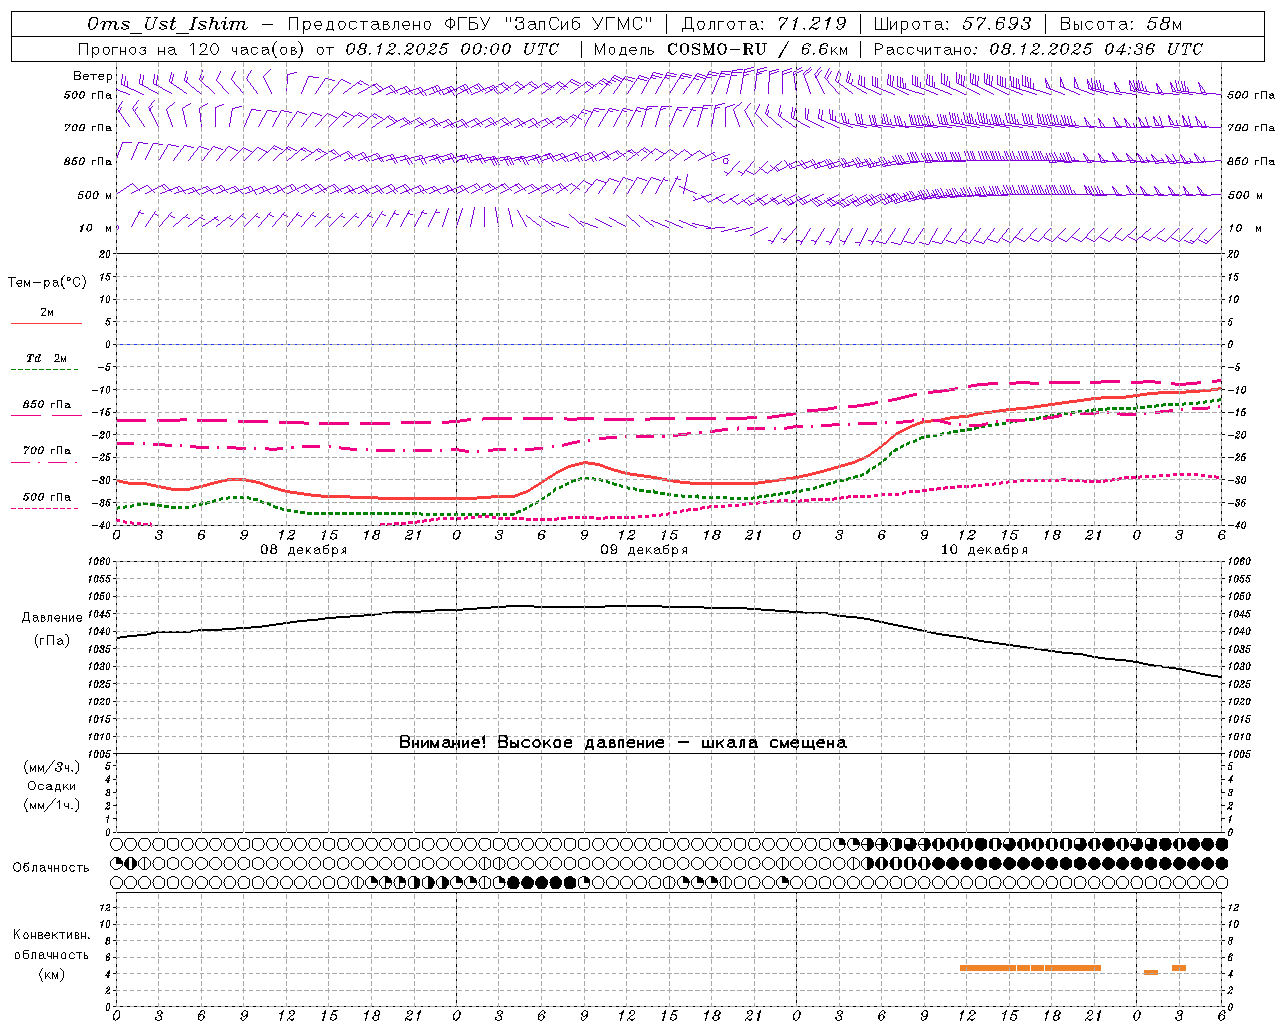
Task: Click the 09 декабря date label
Action: [x=644, y=550]
